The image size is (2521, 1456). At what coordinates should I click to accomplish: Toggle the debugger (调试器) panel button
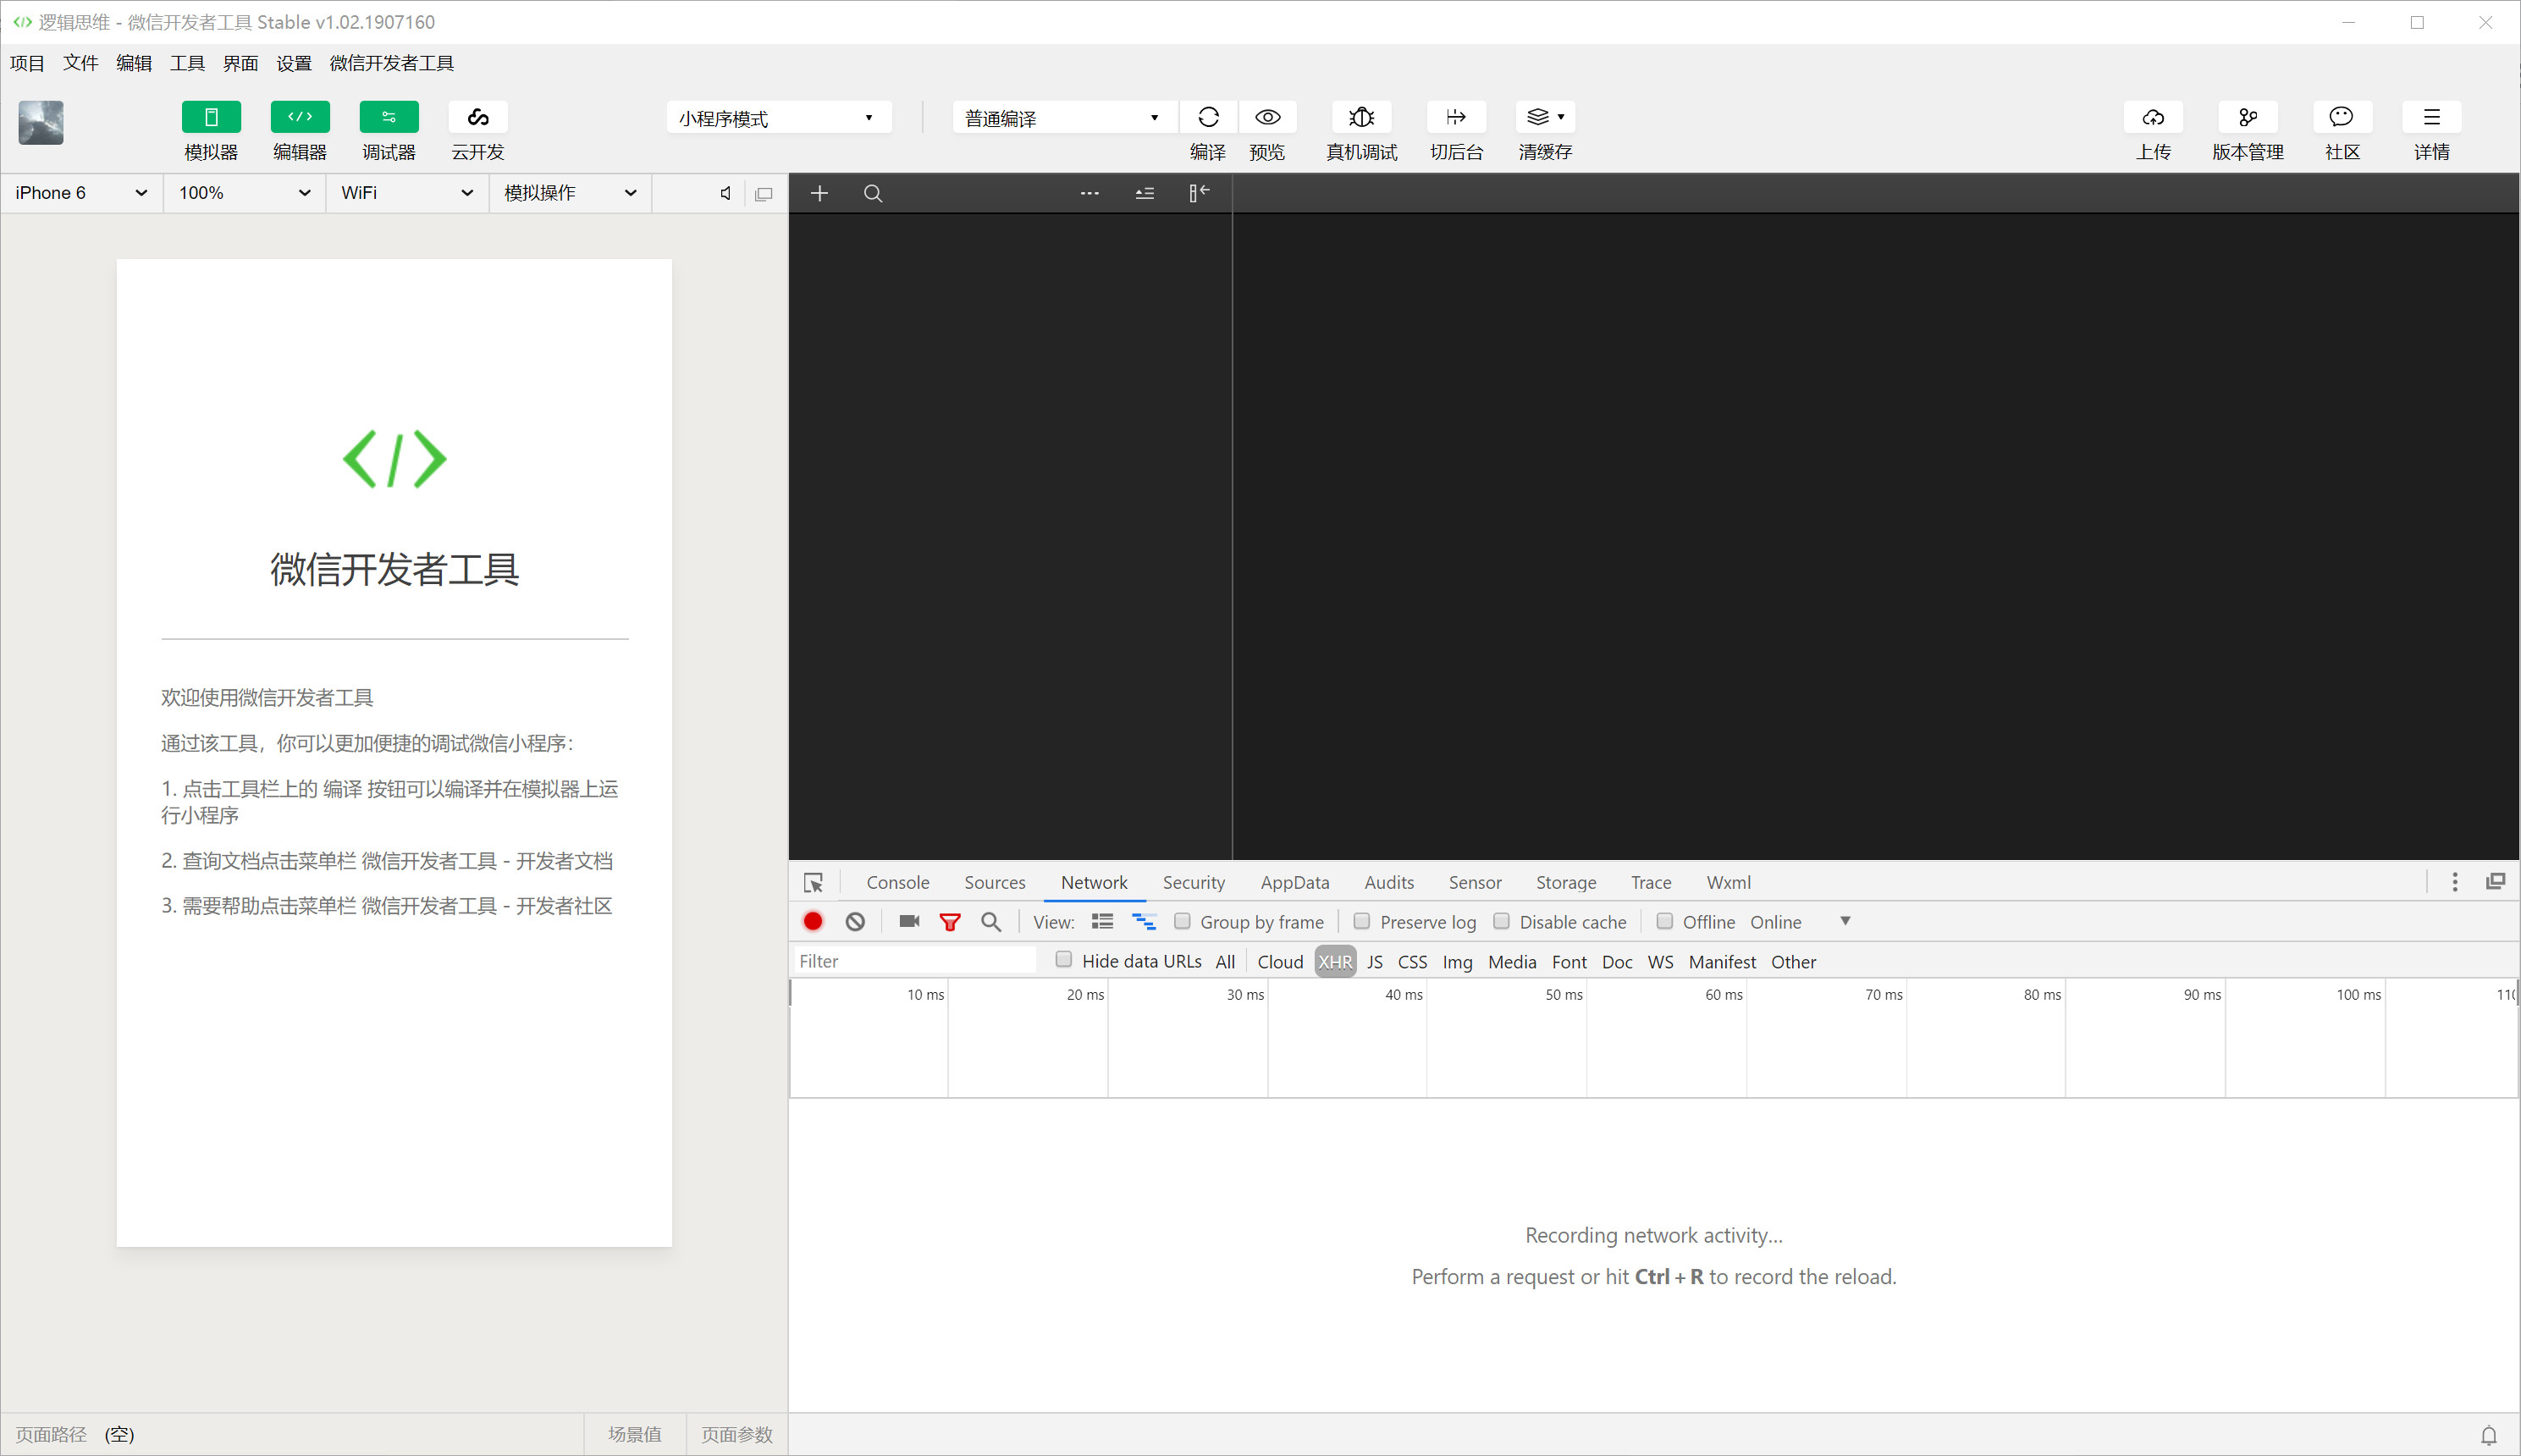(389, 117)
